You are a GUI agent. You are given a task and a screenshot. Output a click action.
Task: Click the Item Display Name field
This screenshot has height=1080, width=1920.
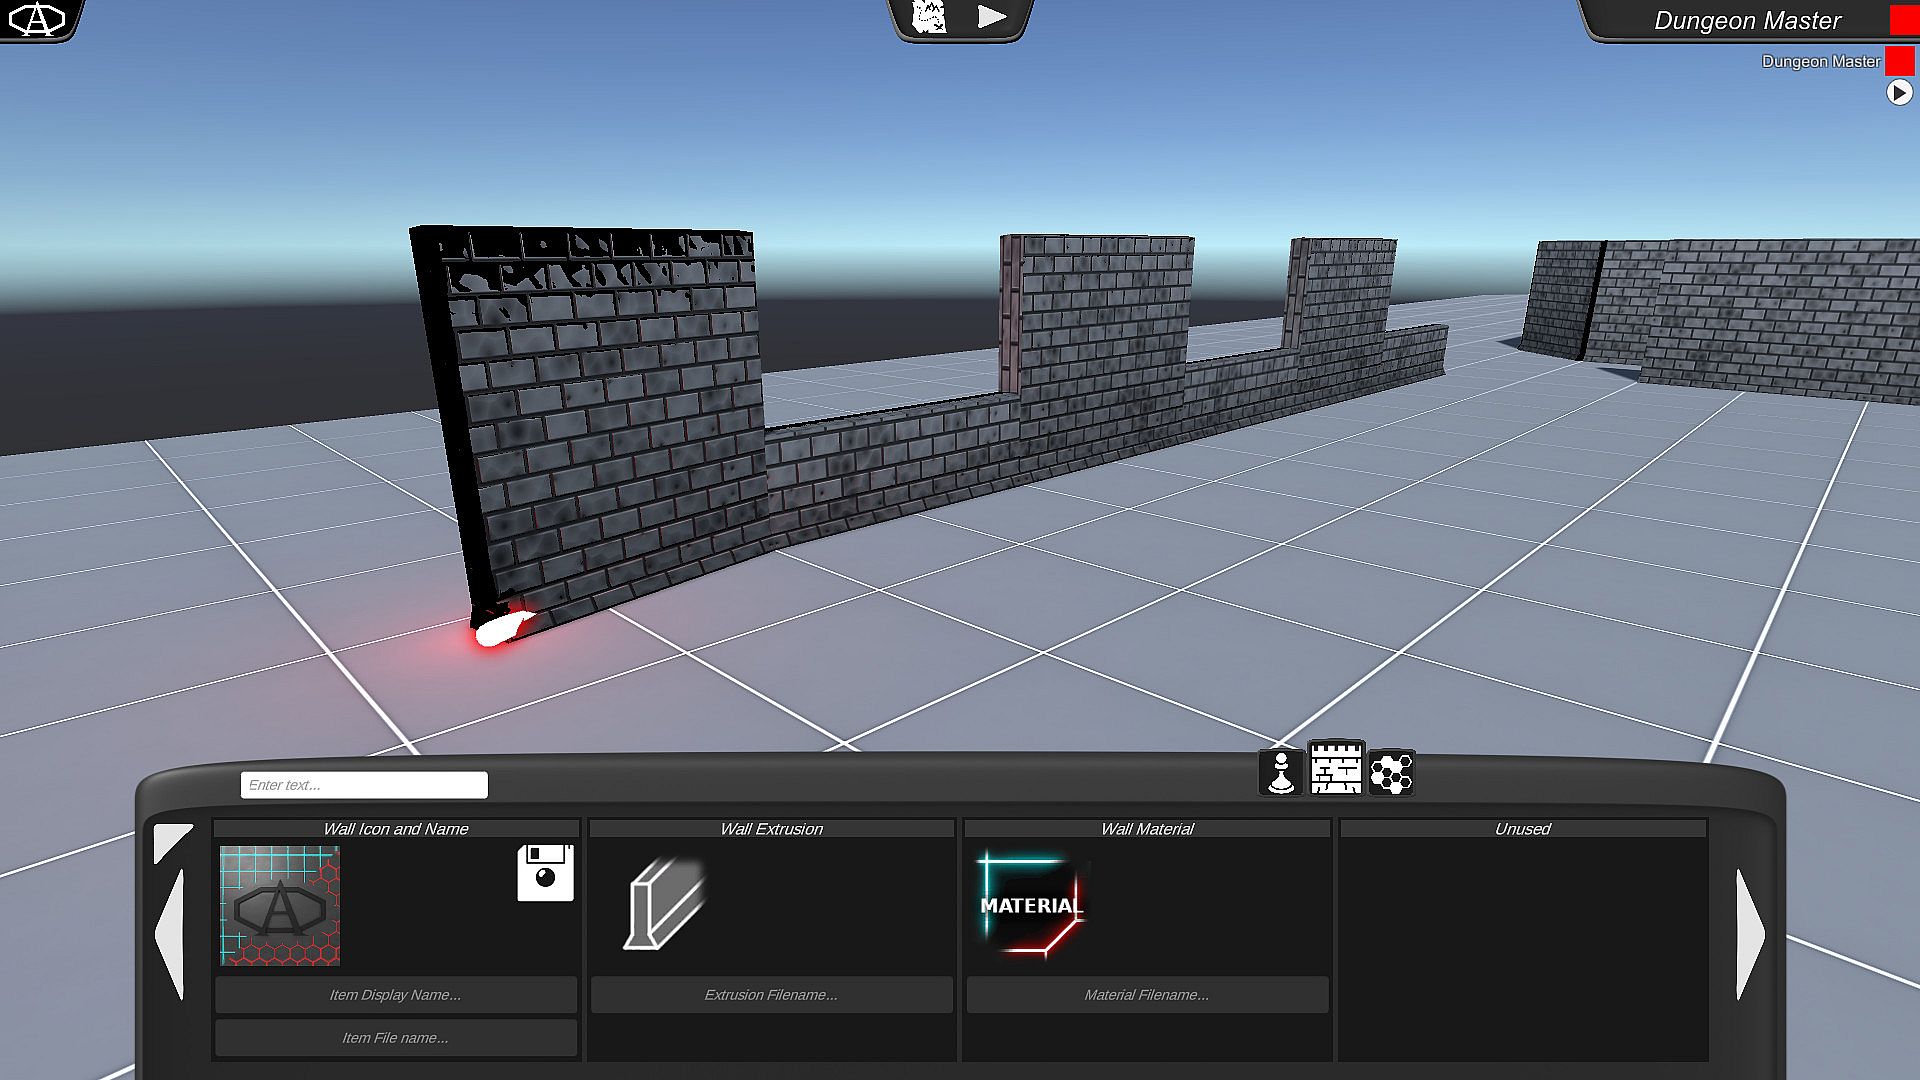coord(395,995)
